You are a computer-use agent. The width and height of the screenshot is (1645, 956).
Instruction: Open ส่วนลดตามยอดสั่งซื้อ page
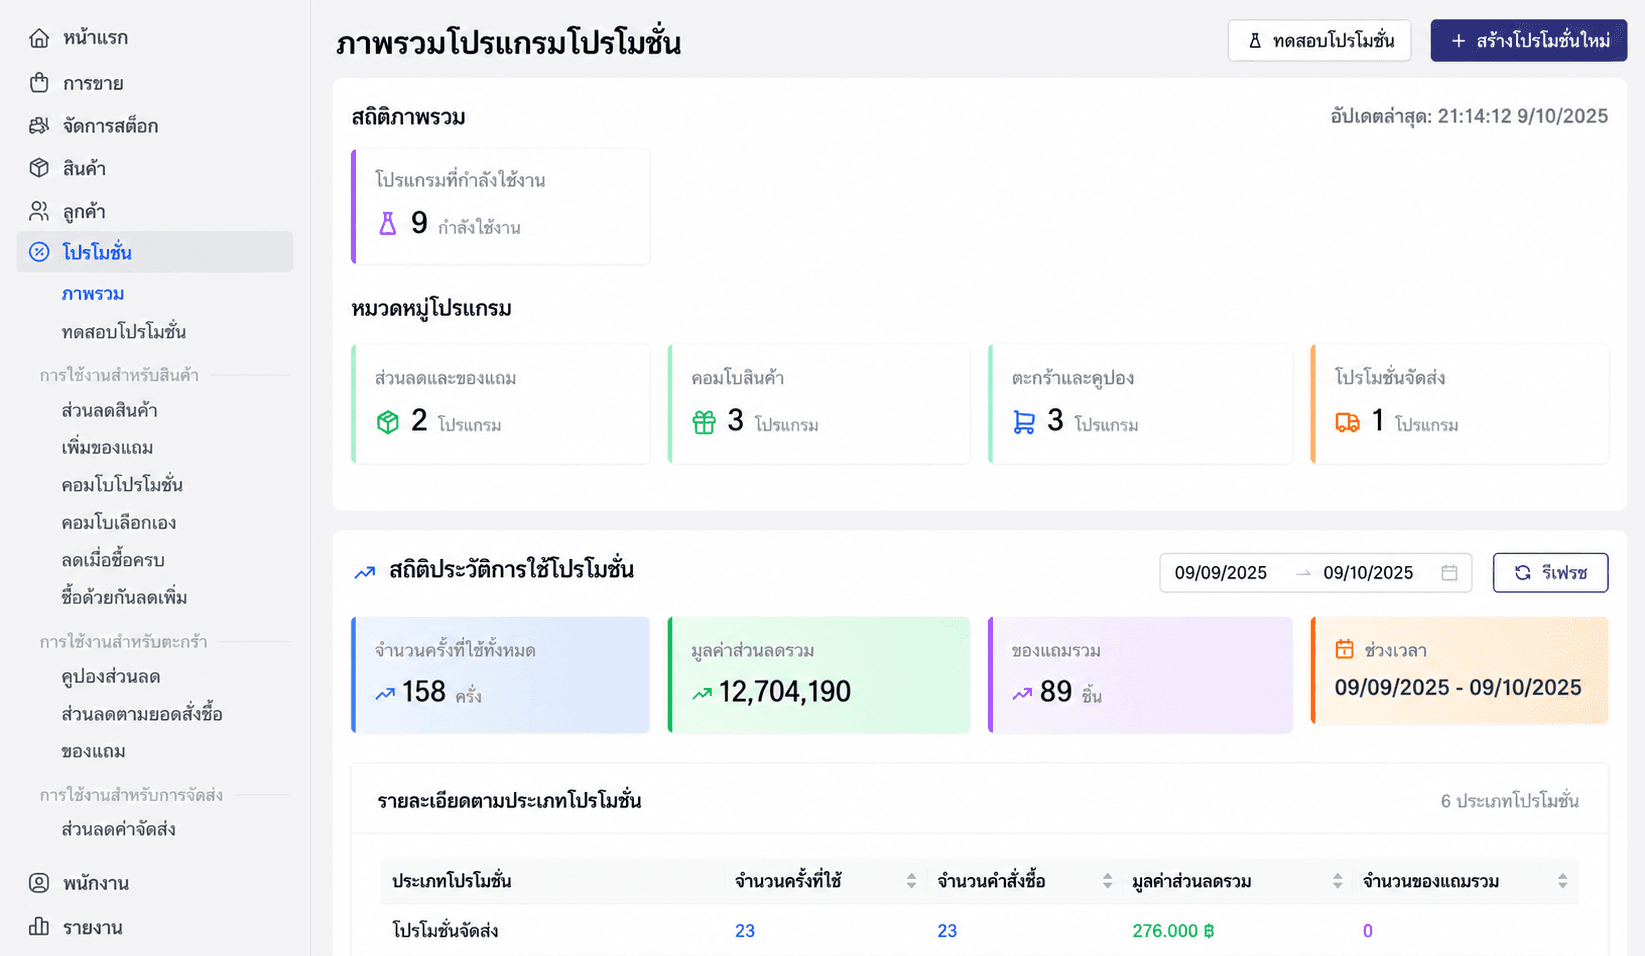pos(142,715)
